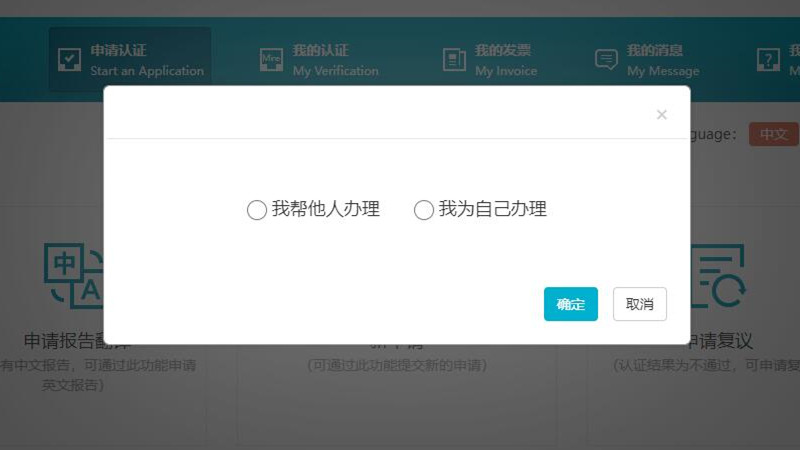Click the question mark help icon
The height and width of the screenshot is (450, 800).
pyautogui.click(x=768, y=60)
